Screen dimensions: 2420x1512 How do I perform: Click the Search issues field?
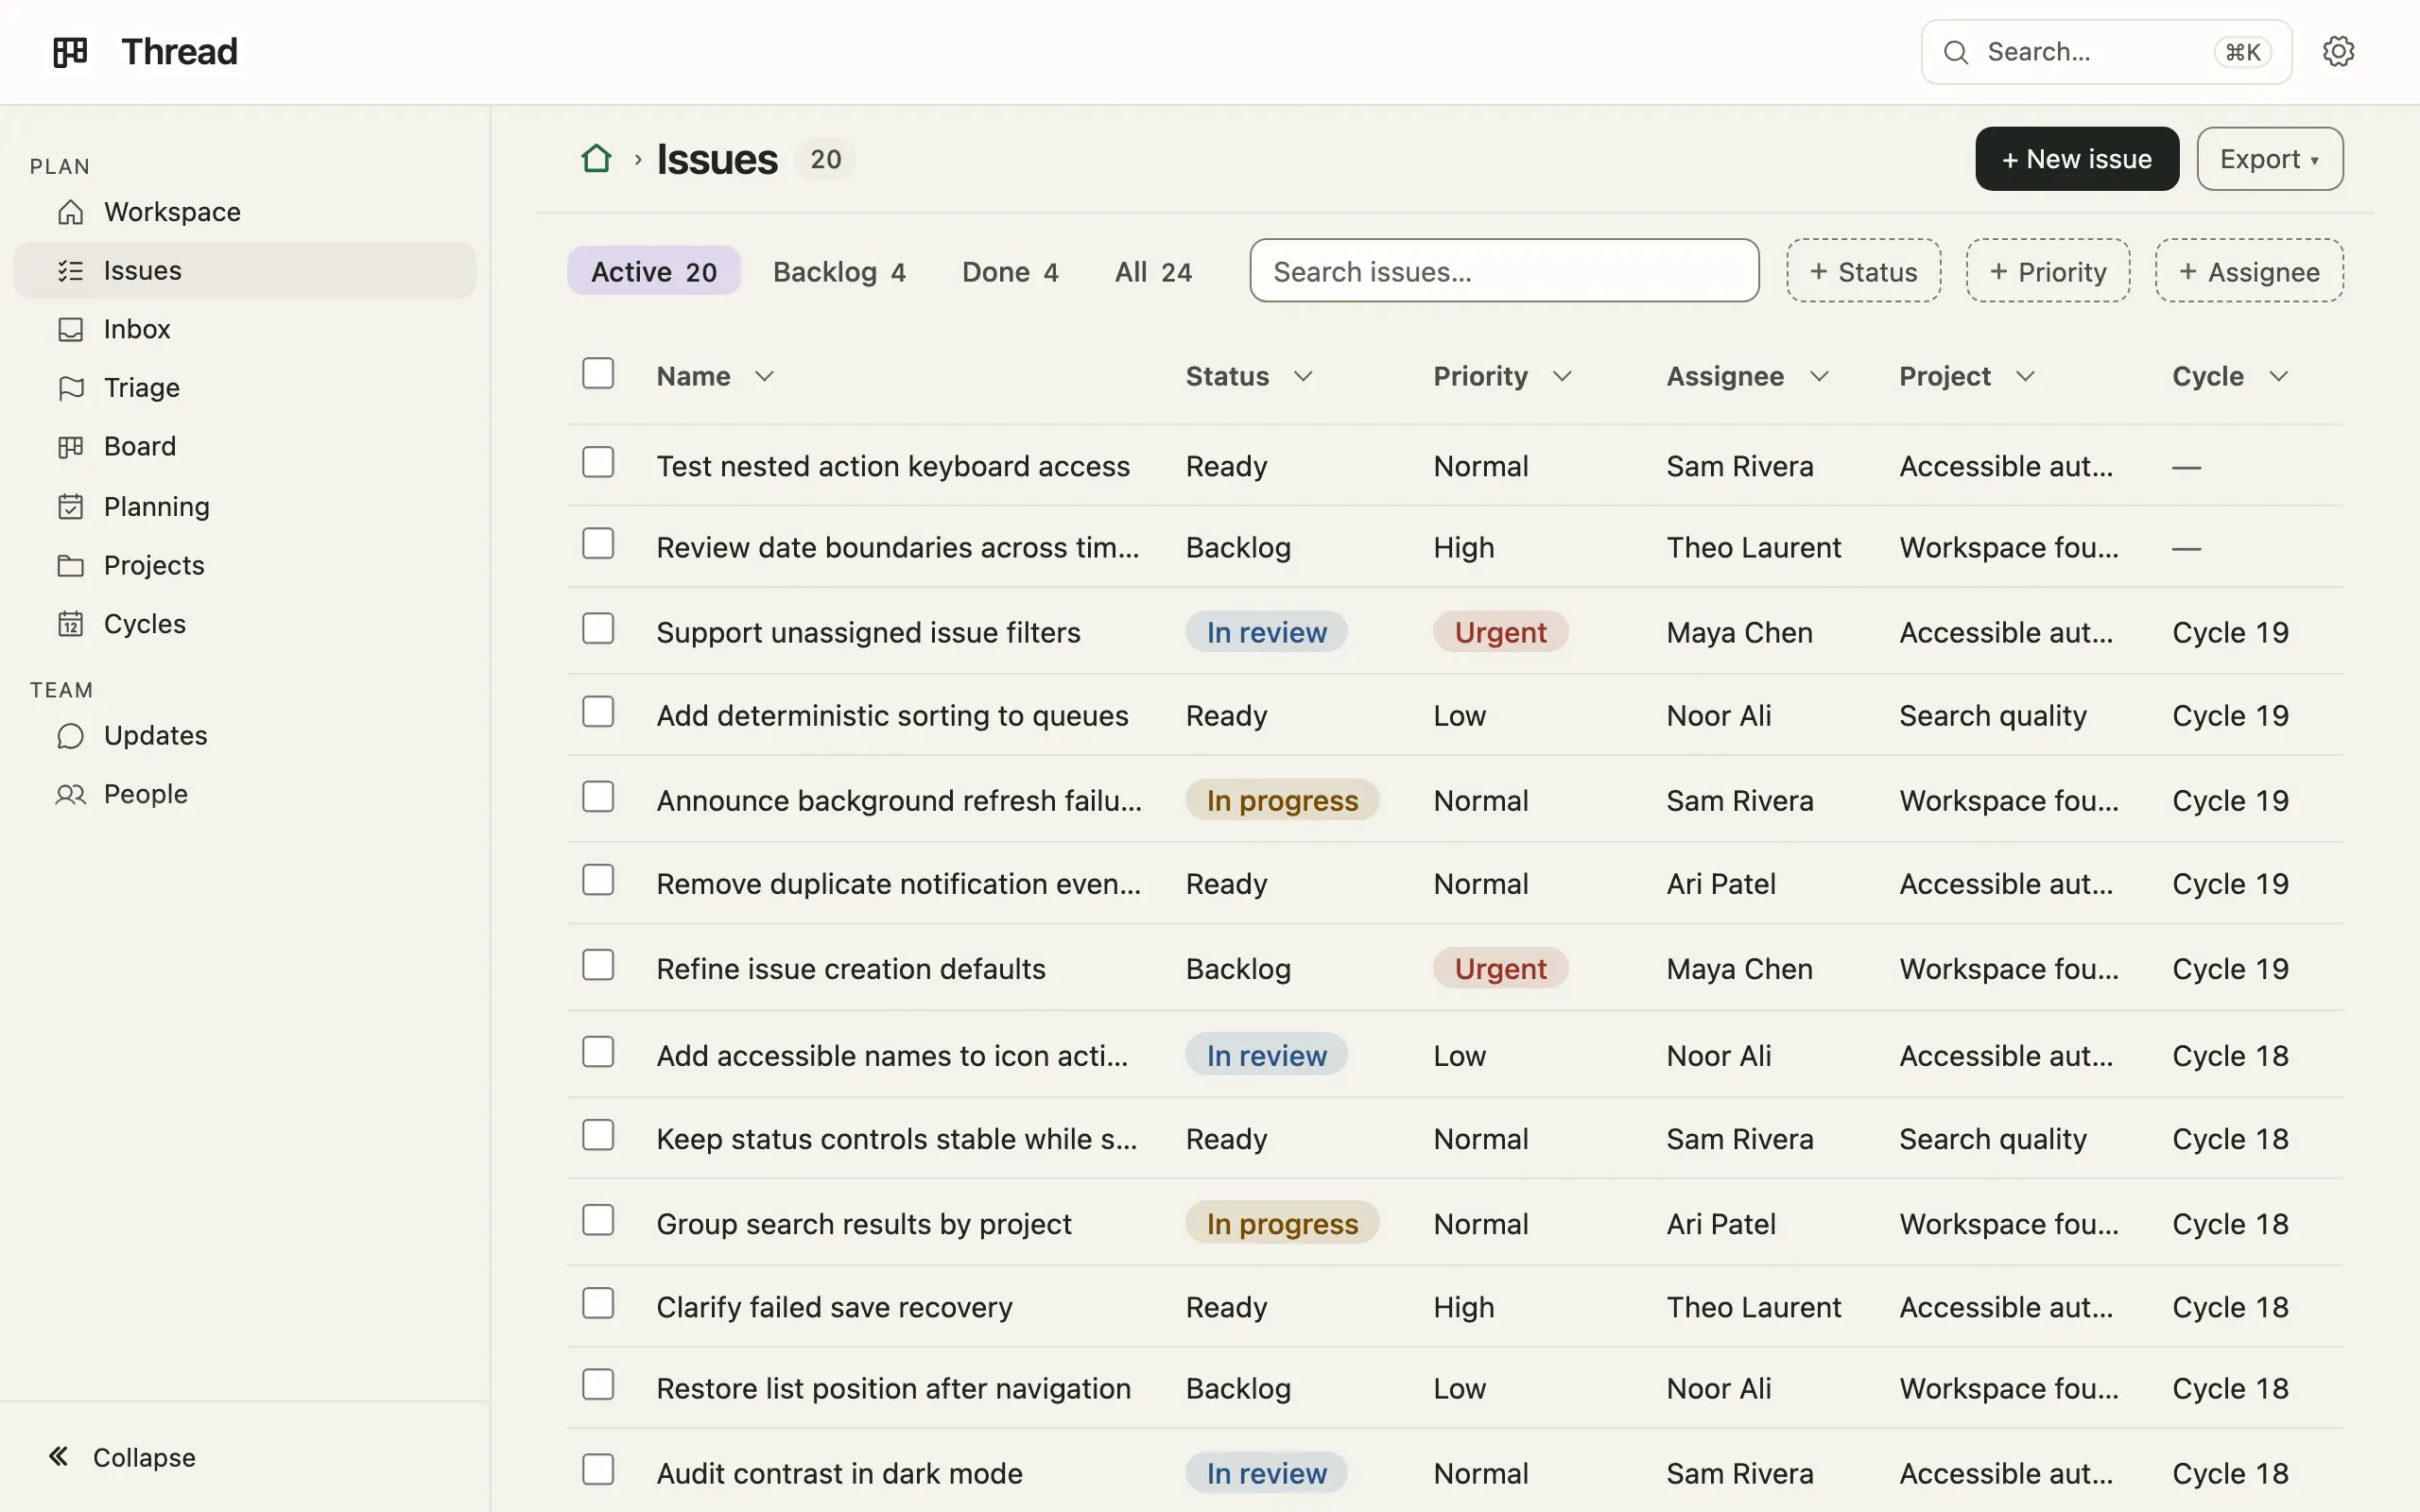click(1504, 271)
